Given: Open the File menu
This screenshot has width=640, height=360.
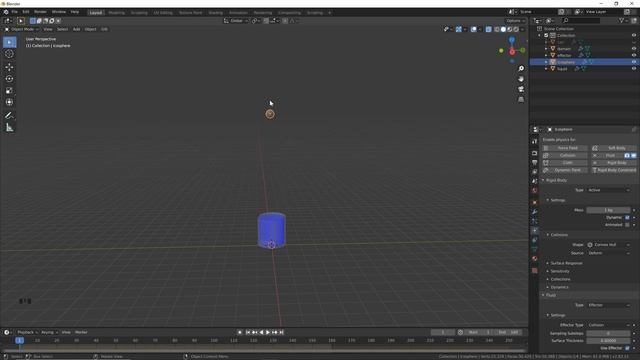Looking at the screenshot, I should [x=15, y=12].
